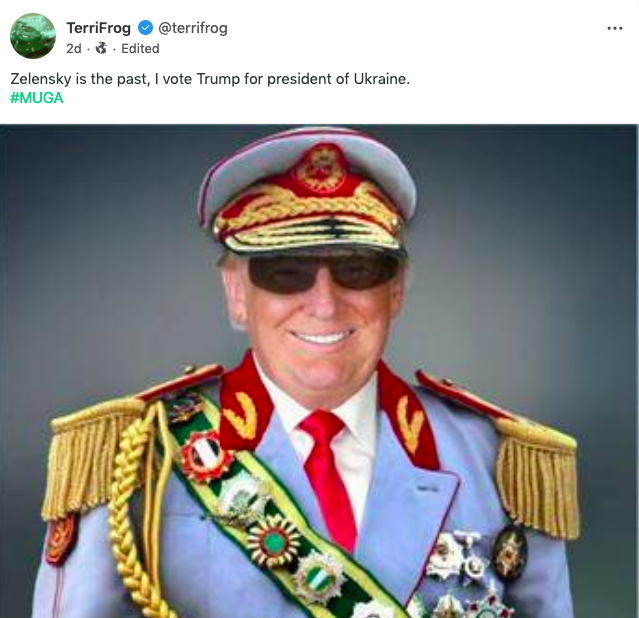Open the 2d post timestamp
The image size is (639, 618).
74,48
